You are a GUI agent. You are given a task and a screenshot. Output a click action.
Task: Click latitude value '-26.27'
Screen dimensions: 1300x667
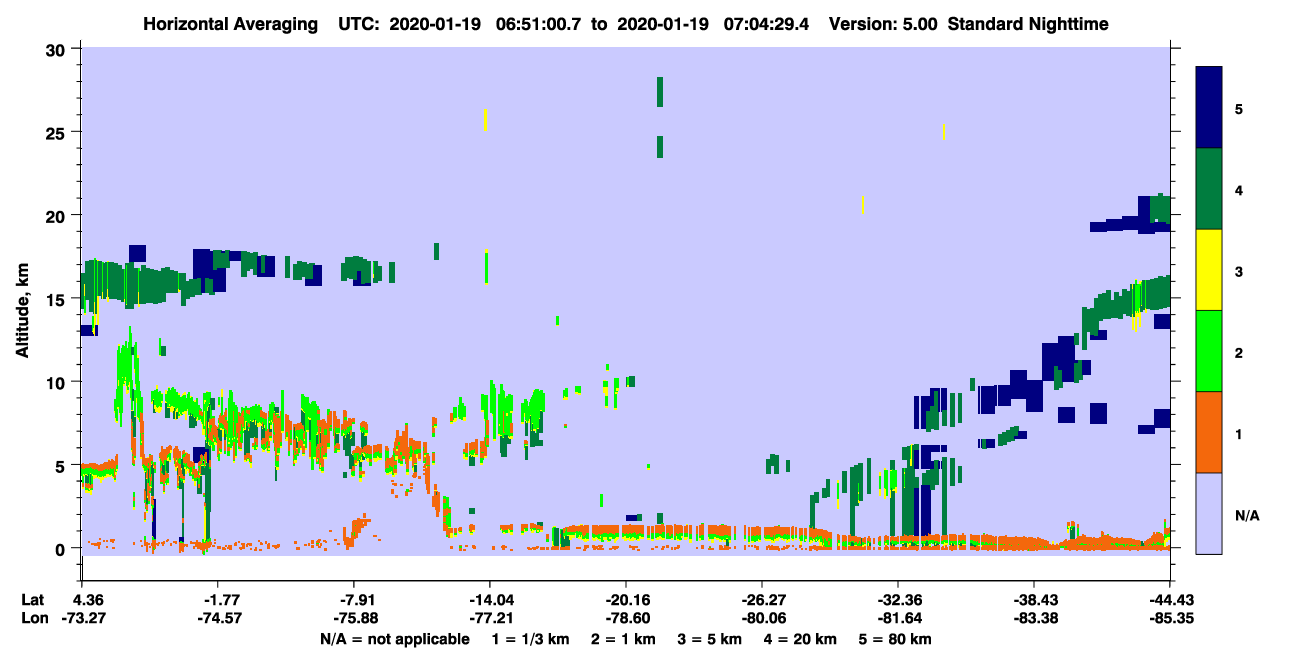pyautogui.click(x=761, y=600)
